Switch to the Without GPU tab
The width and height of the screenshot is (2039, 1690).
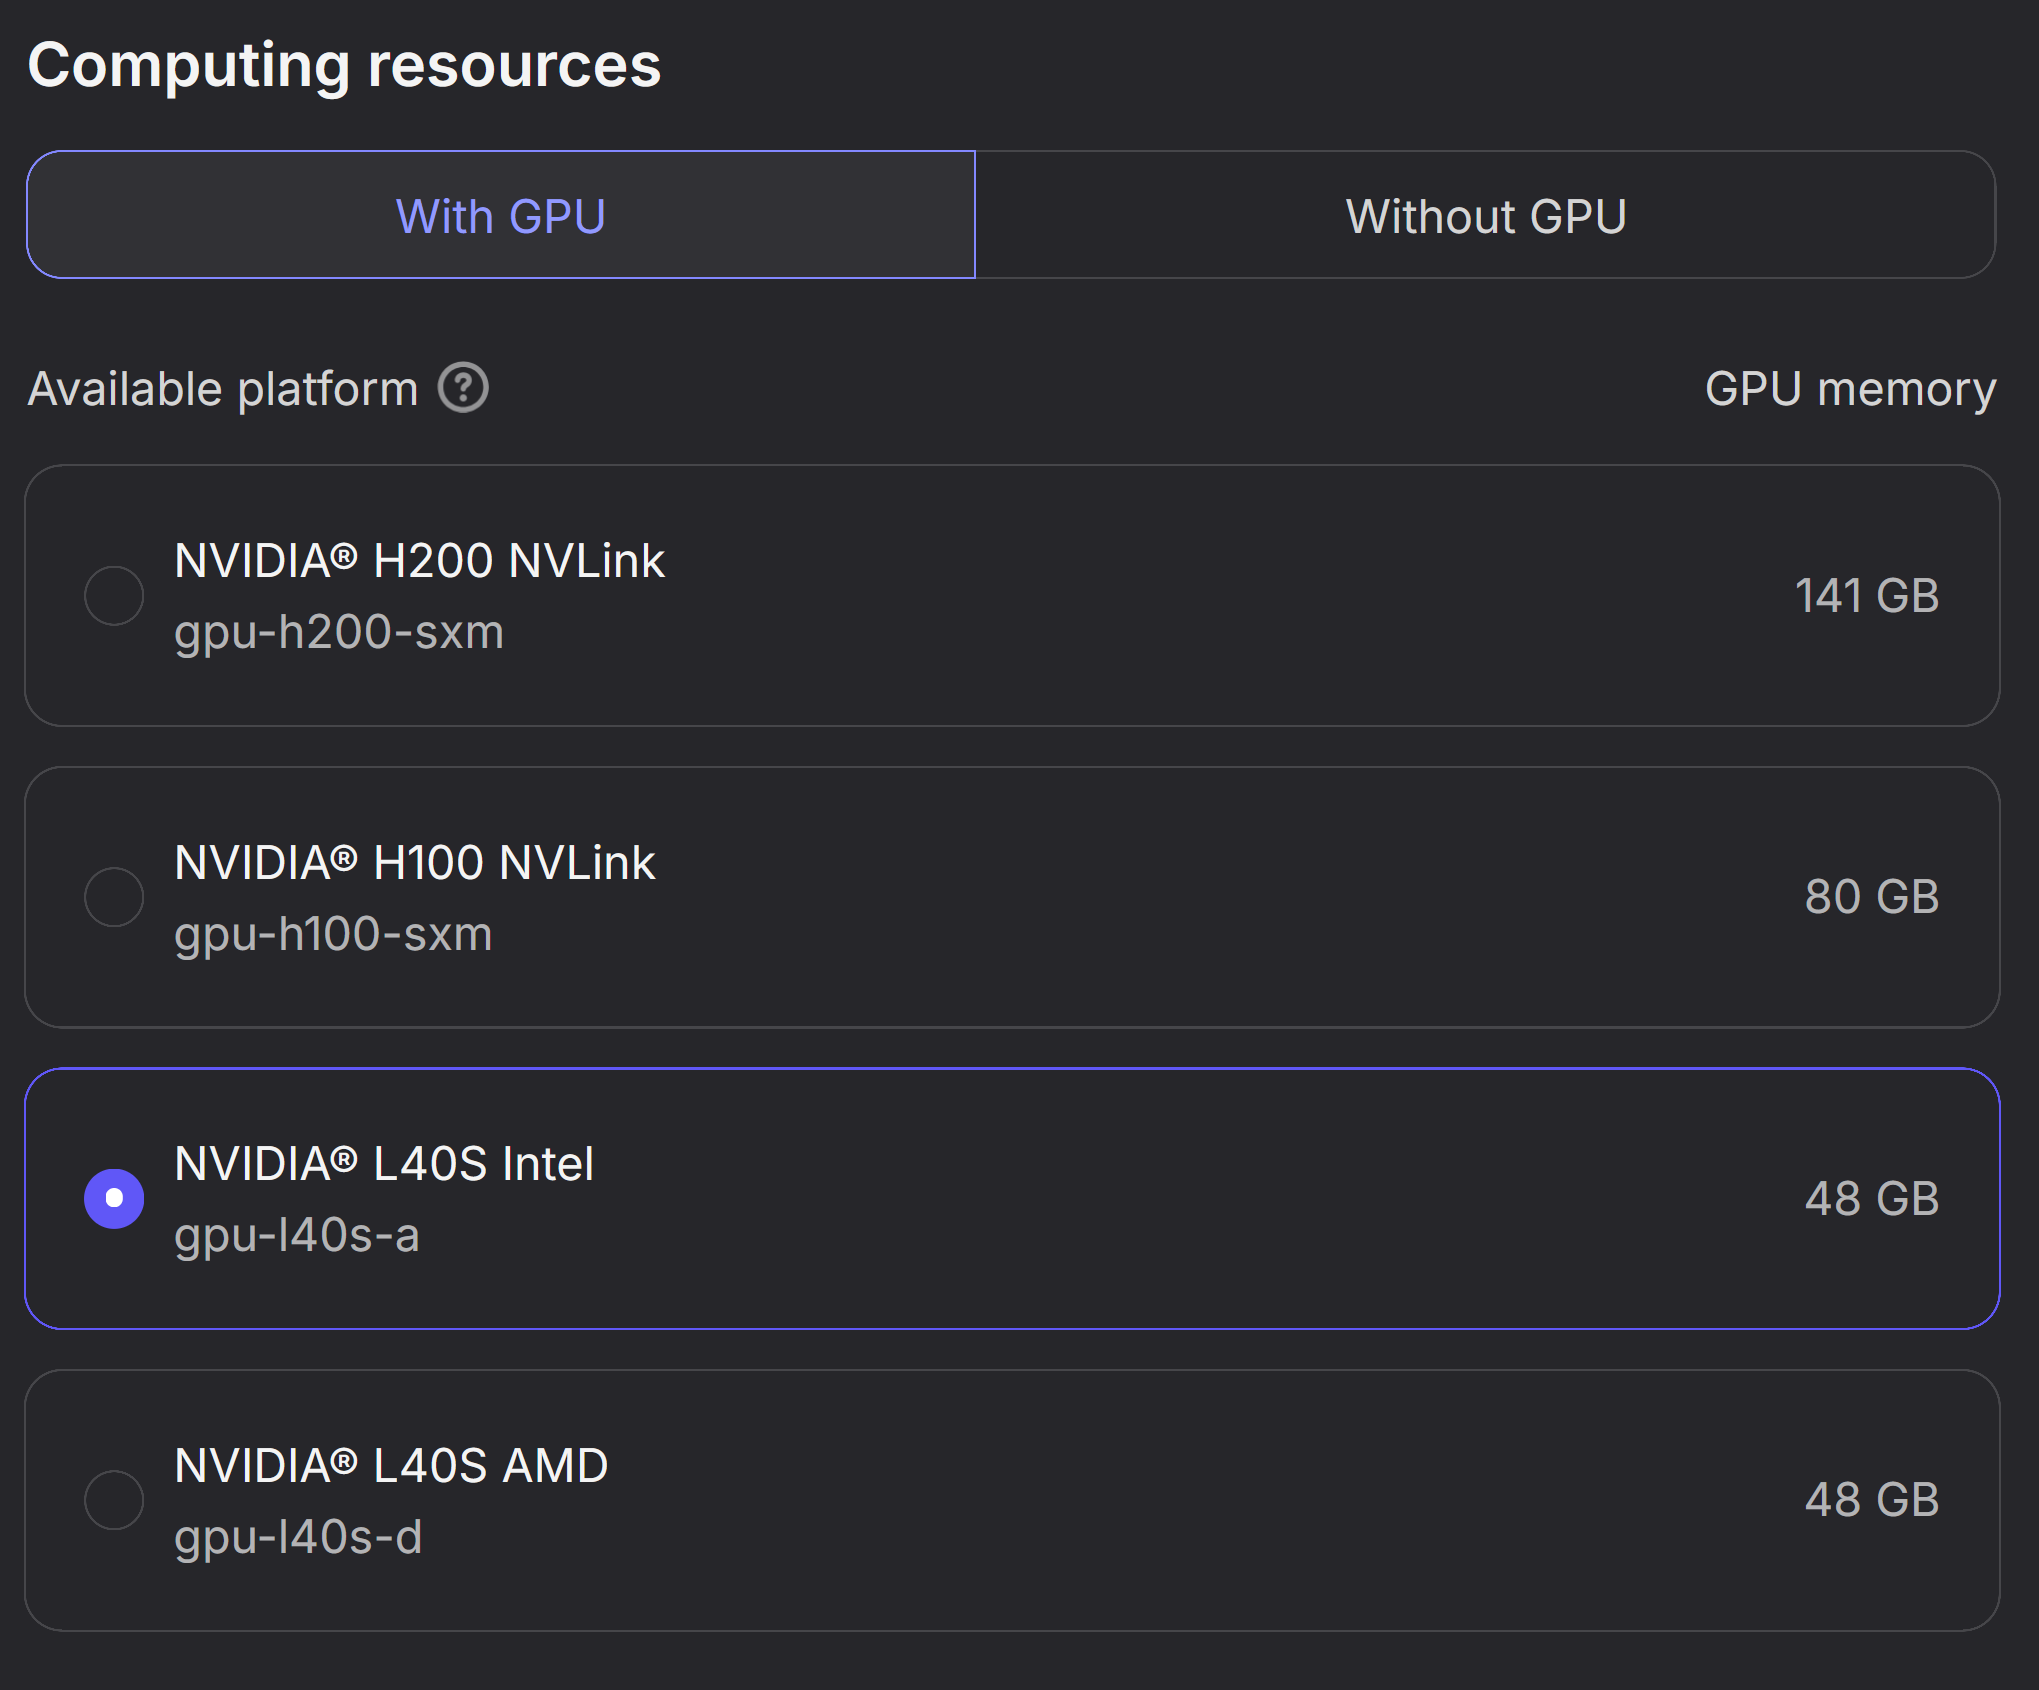[1486, 215]
